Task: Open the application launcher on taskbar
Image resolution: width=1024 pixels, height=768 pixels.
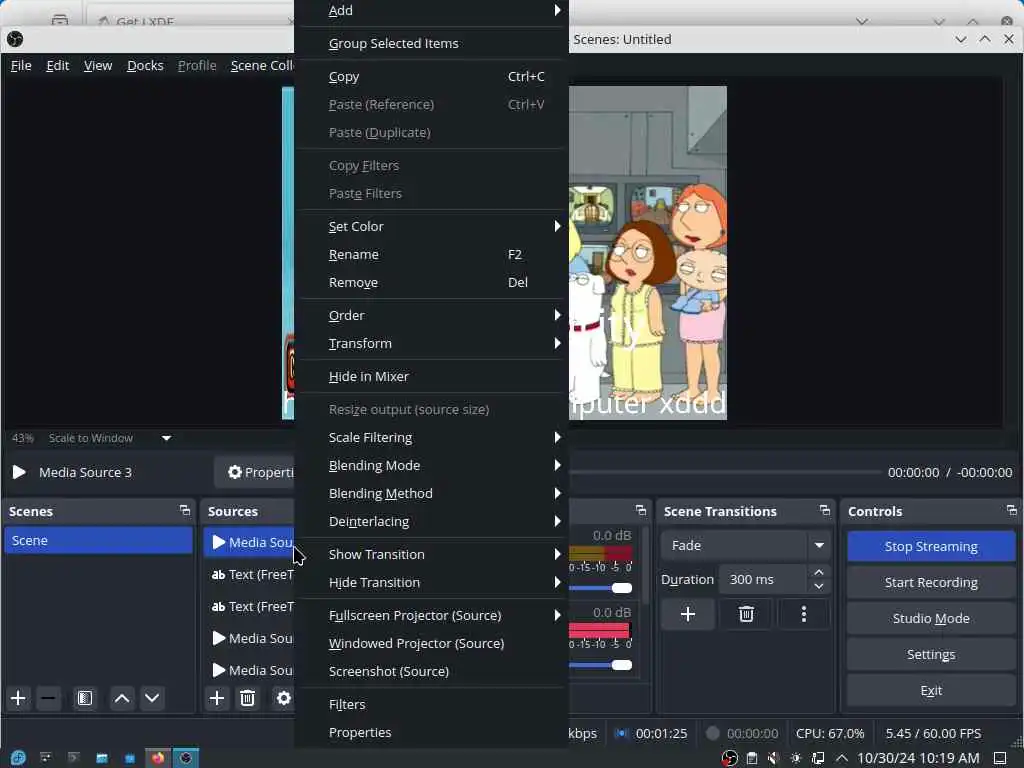Action: 18,758
